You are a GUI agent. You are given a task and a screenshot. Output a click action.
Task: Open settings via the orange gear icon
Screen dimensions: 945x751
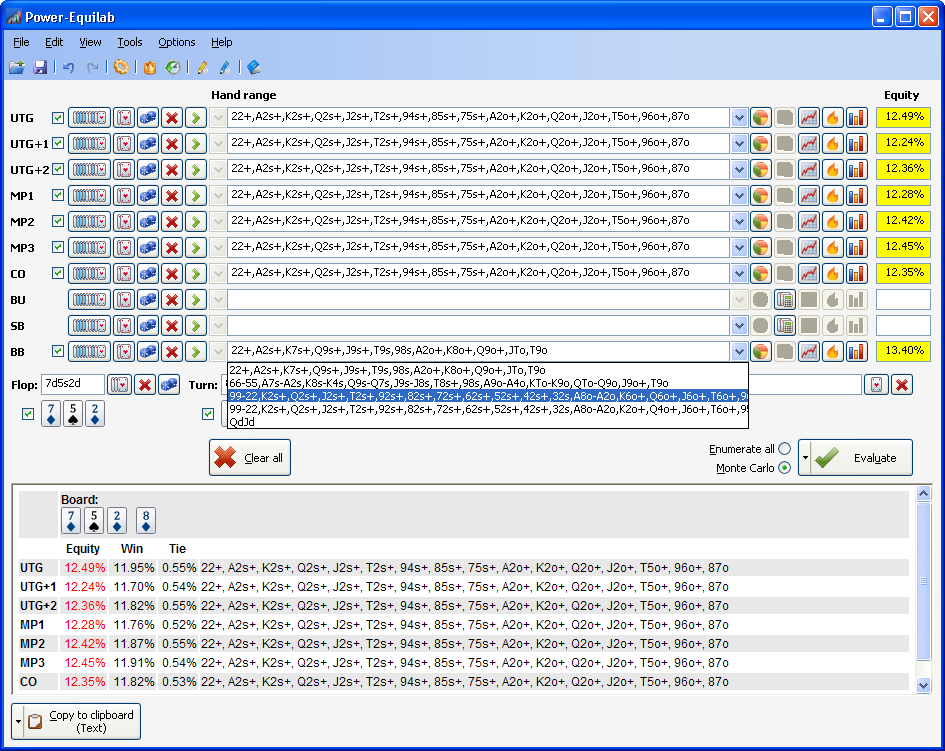[x=121, y=67]
